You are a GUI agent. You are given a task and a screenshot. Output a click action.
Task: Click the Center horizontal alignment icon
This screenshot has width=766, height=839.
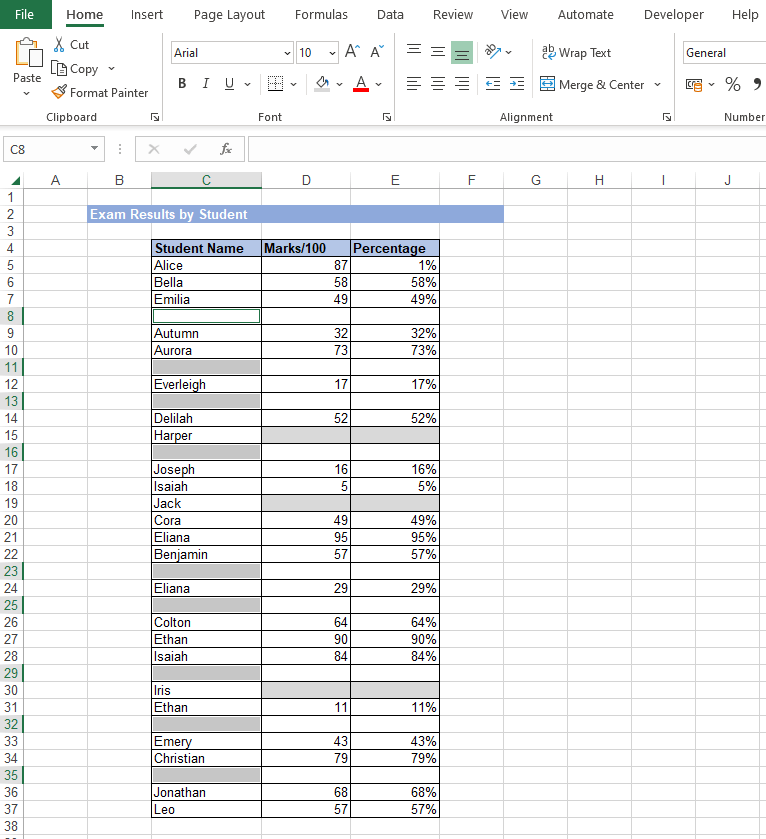pos(437,84)
